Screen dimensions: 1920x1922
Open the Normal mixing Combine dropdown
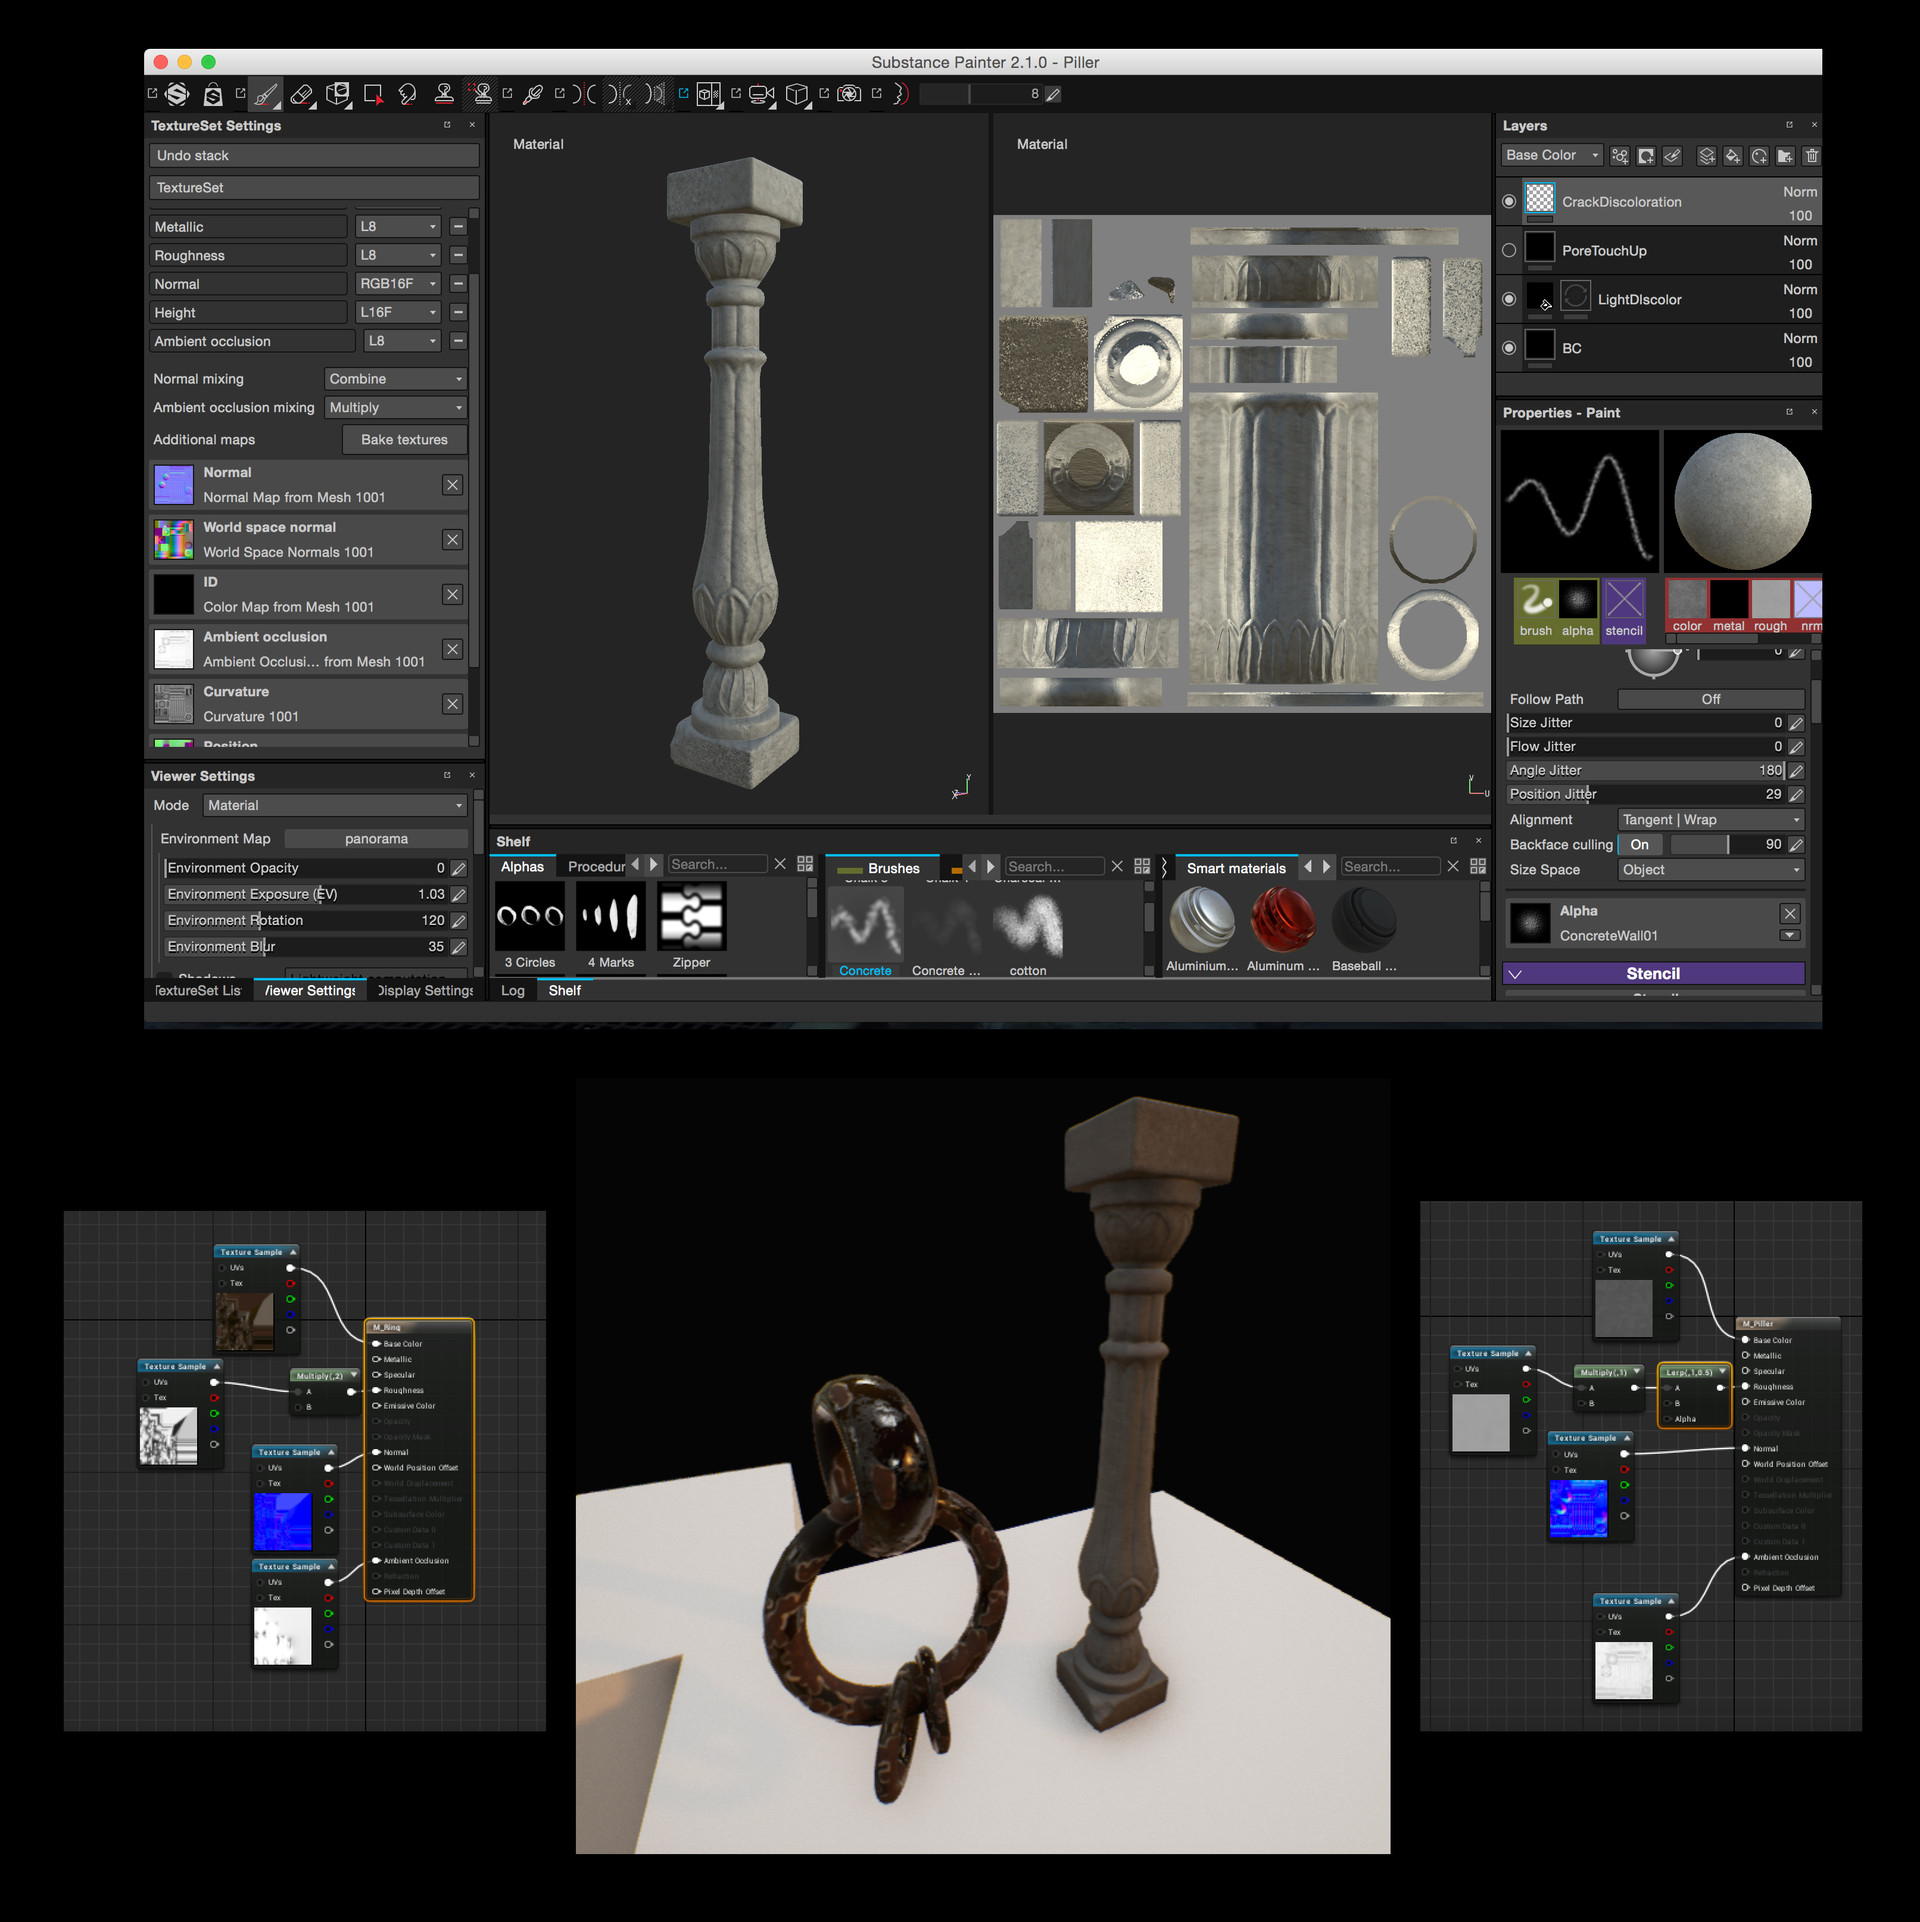[395, 379]
